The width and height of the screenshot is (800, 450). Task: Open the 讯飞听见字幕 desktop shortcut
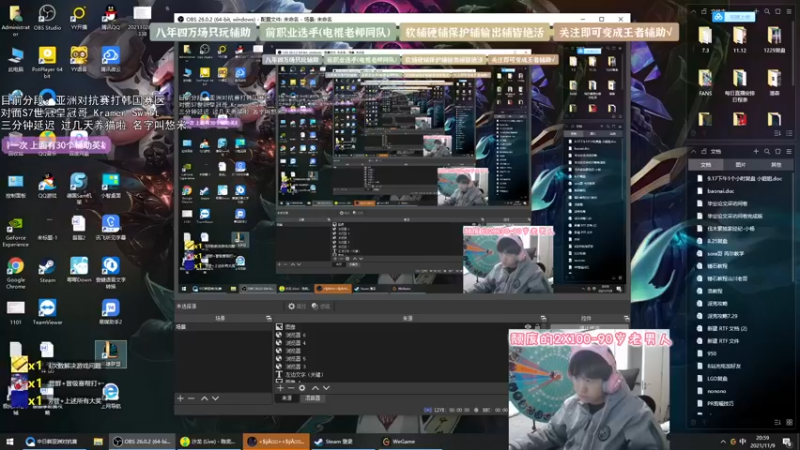click(x=110, y=228)
